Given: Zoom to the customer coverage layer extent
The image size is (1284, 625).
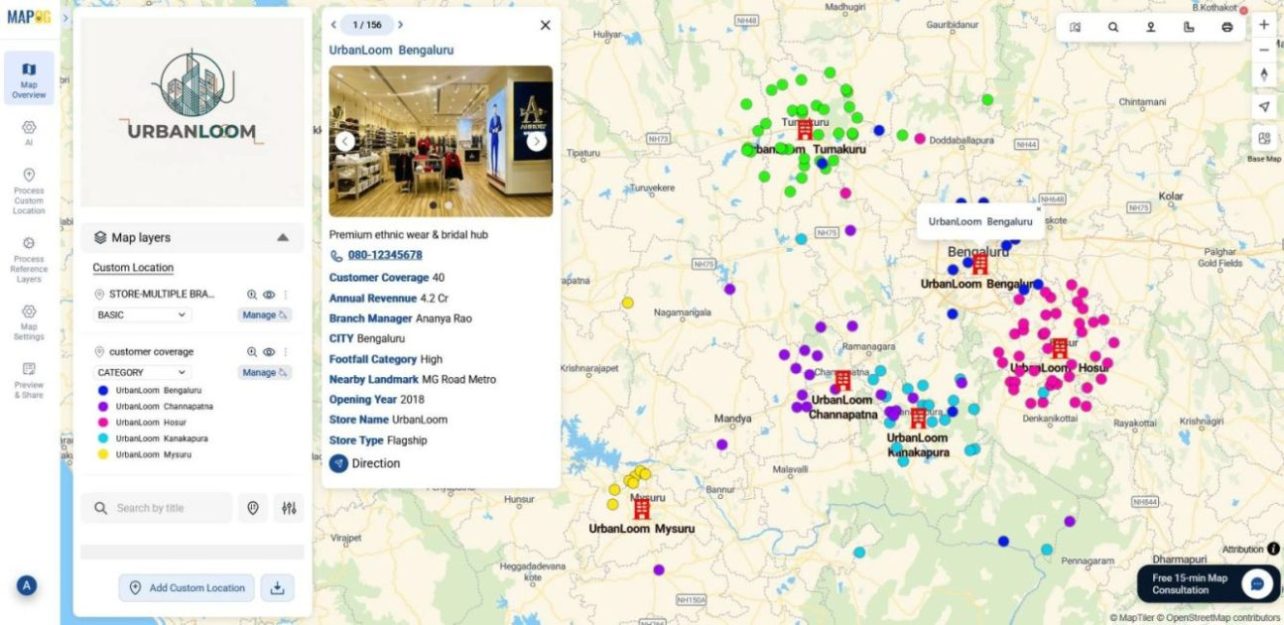Looking at the screenshot, I should (x=252, y=352).
